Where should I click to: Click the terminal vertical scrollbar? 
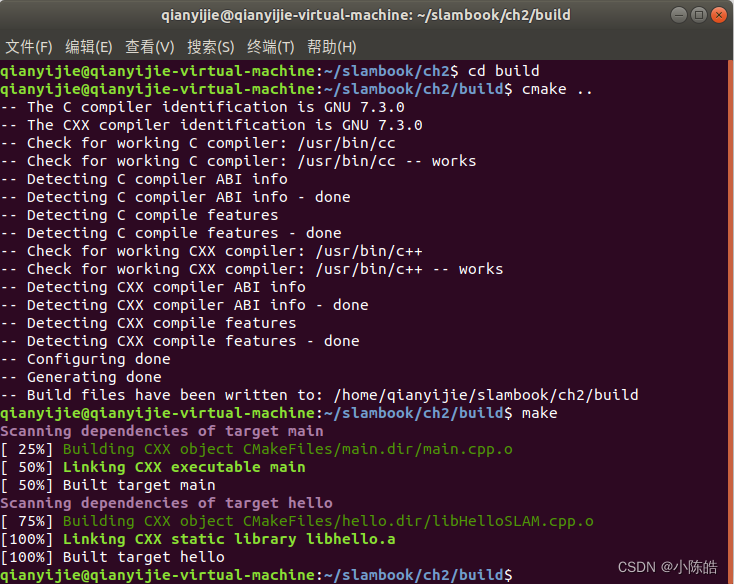pyautogui.click(x=730, y=321)
